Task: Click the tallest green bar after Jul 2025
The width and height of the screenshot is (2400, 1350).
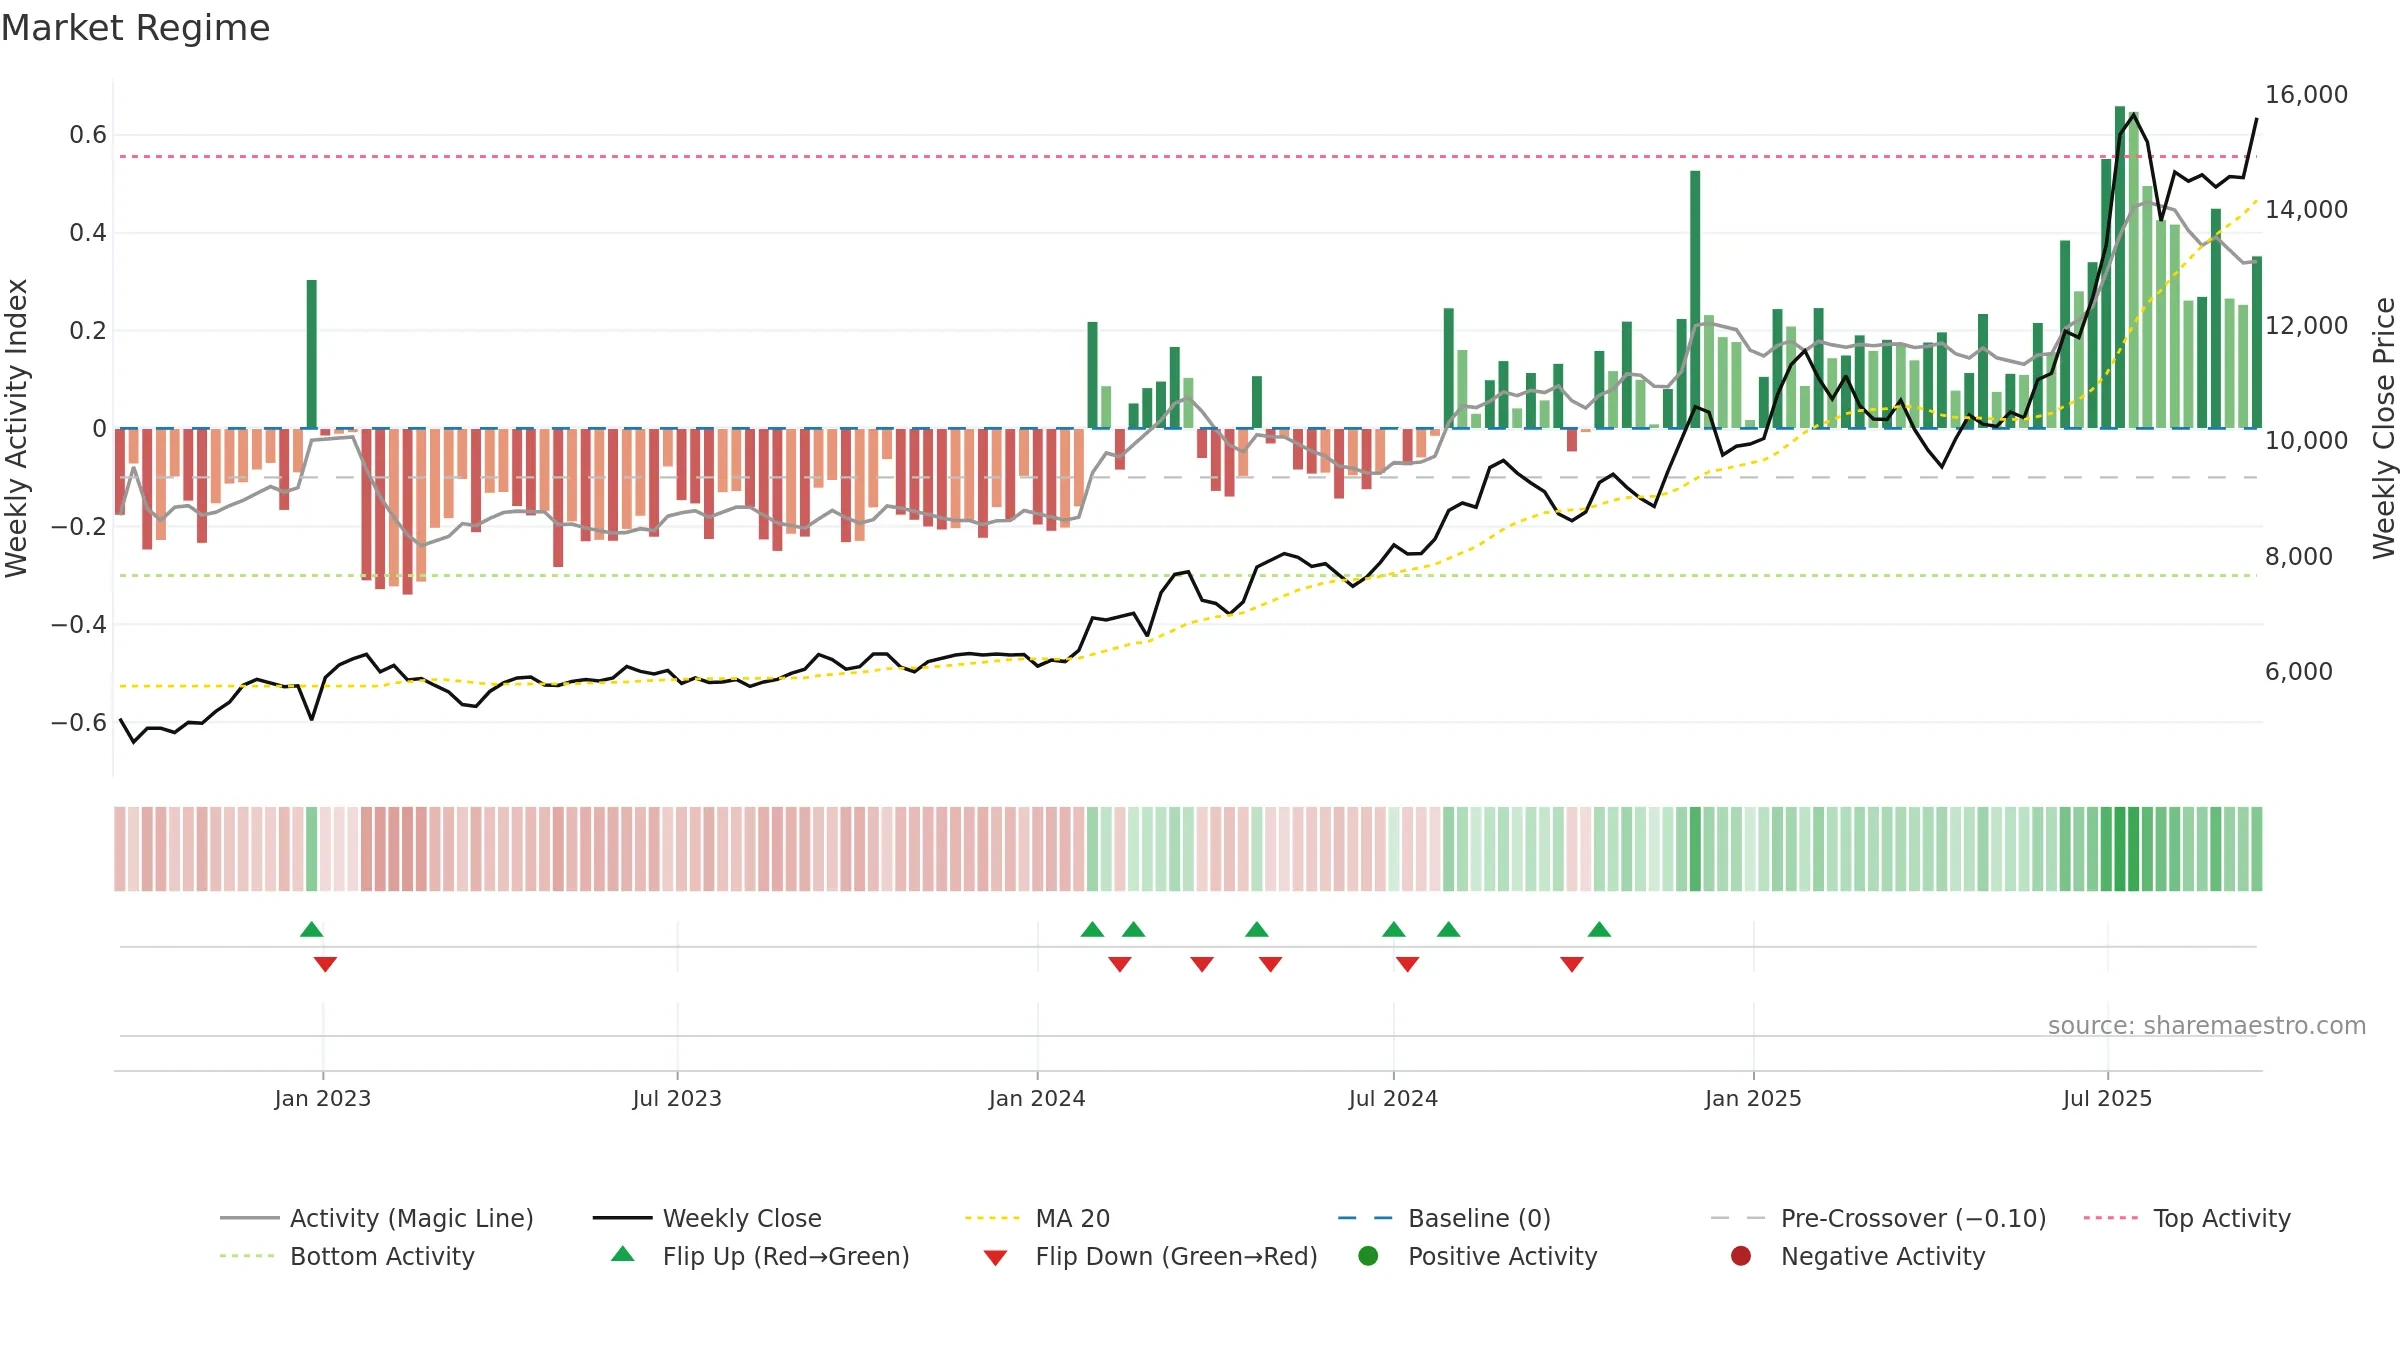Action: 2120,267
